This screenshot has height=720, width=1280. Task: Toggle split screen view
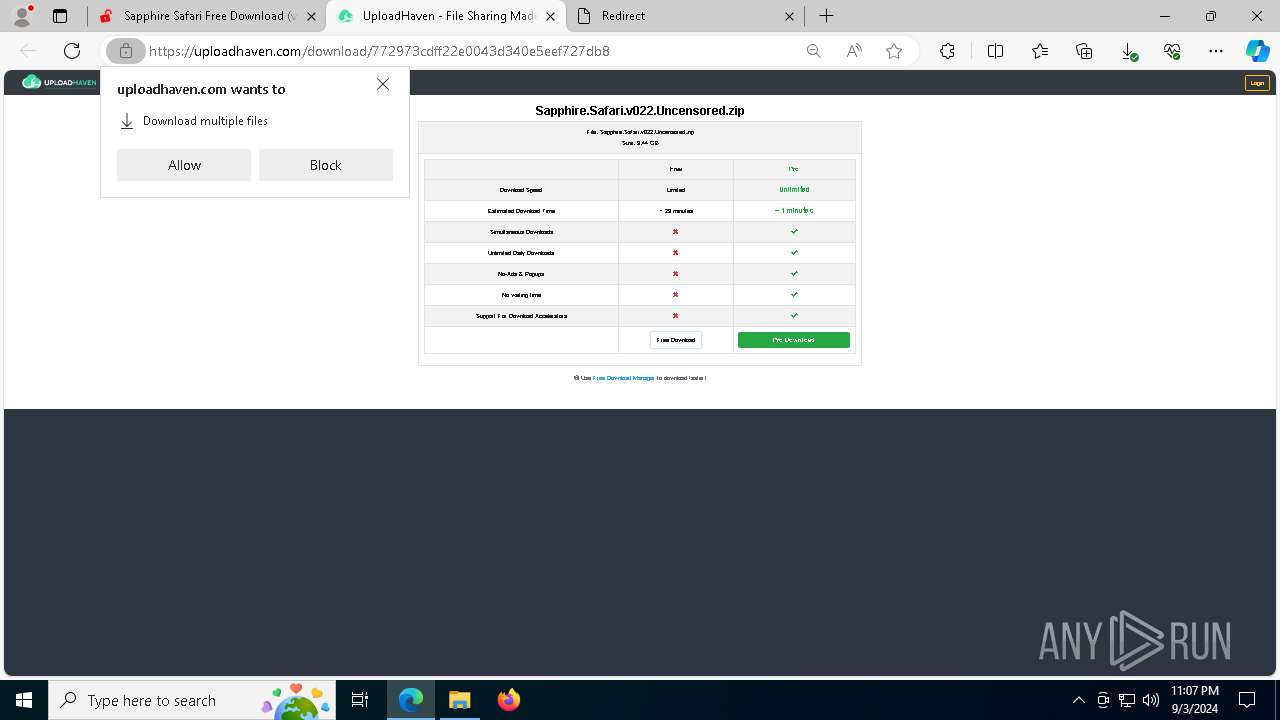click(995, 51)
